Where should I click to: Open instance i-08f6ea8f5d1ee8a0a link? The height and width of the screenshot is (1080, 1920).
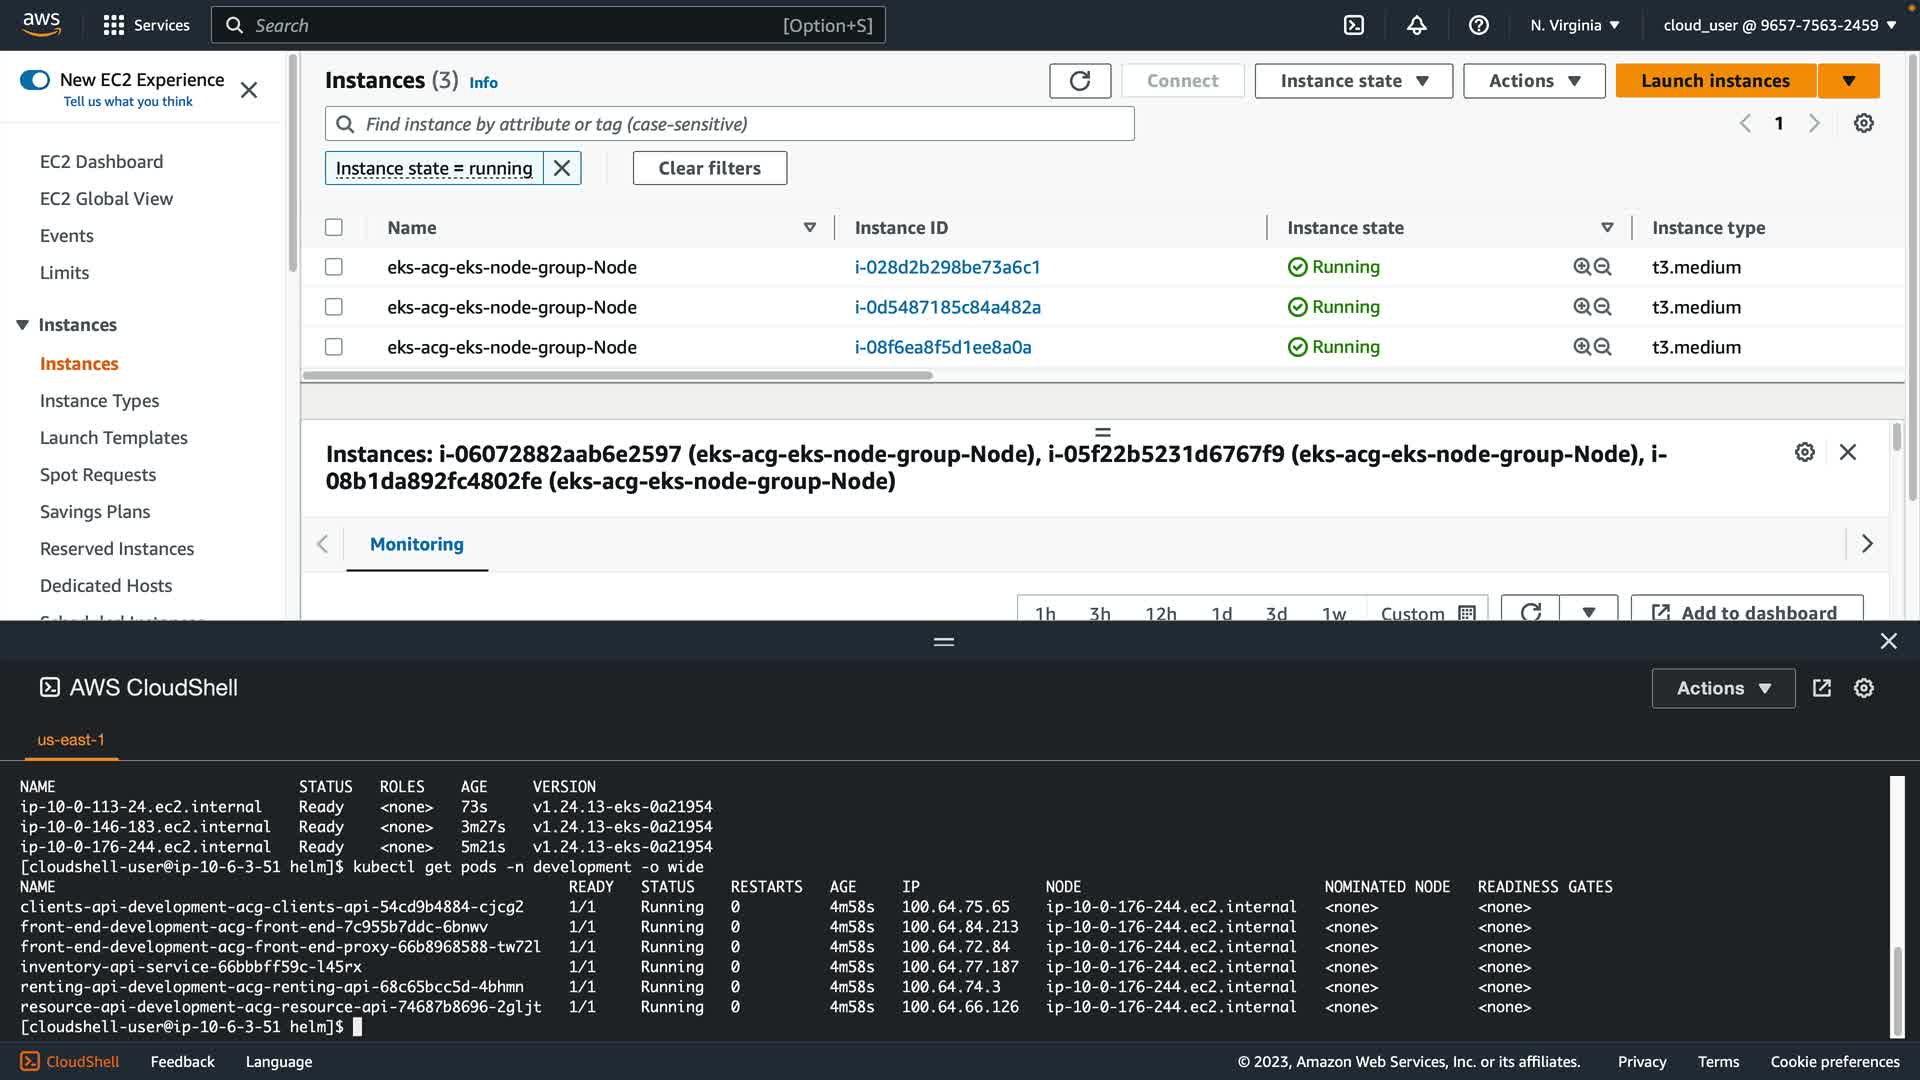click(942, 347)
